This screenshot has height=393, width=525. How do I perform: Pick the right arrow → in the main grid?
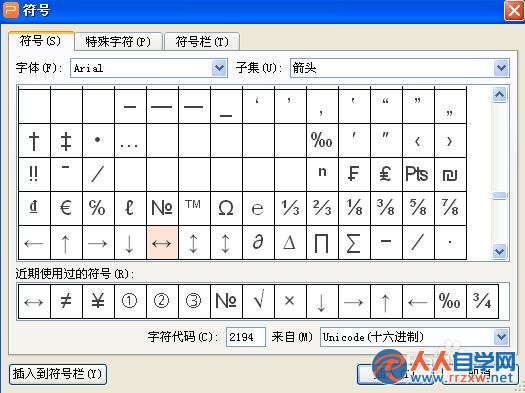pos(98,242)
